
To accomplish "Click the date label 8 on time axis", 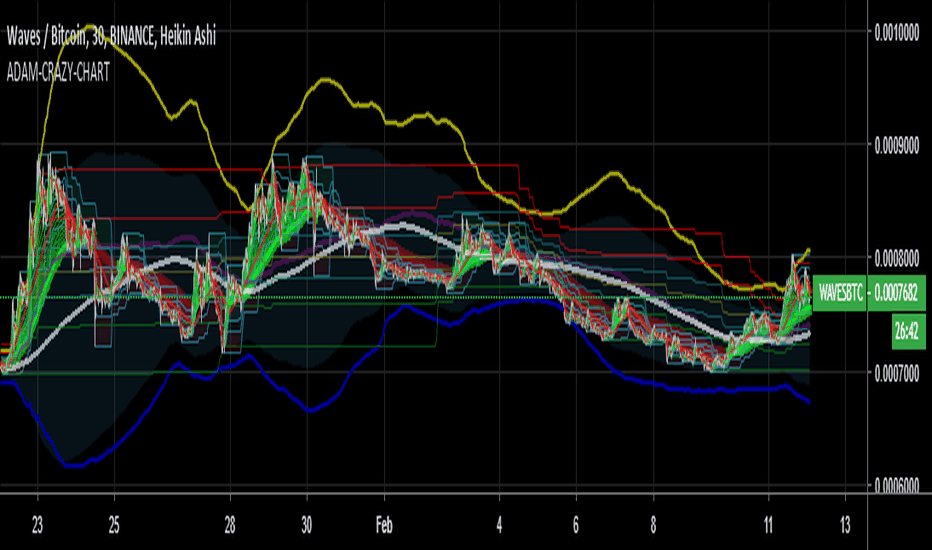I will (653, 526).
